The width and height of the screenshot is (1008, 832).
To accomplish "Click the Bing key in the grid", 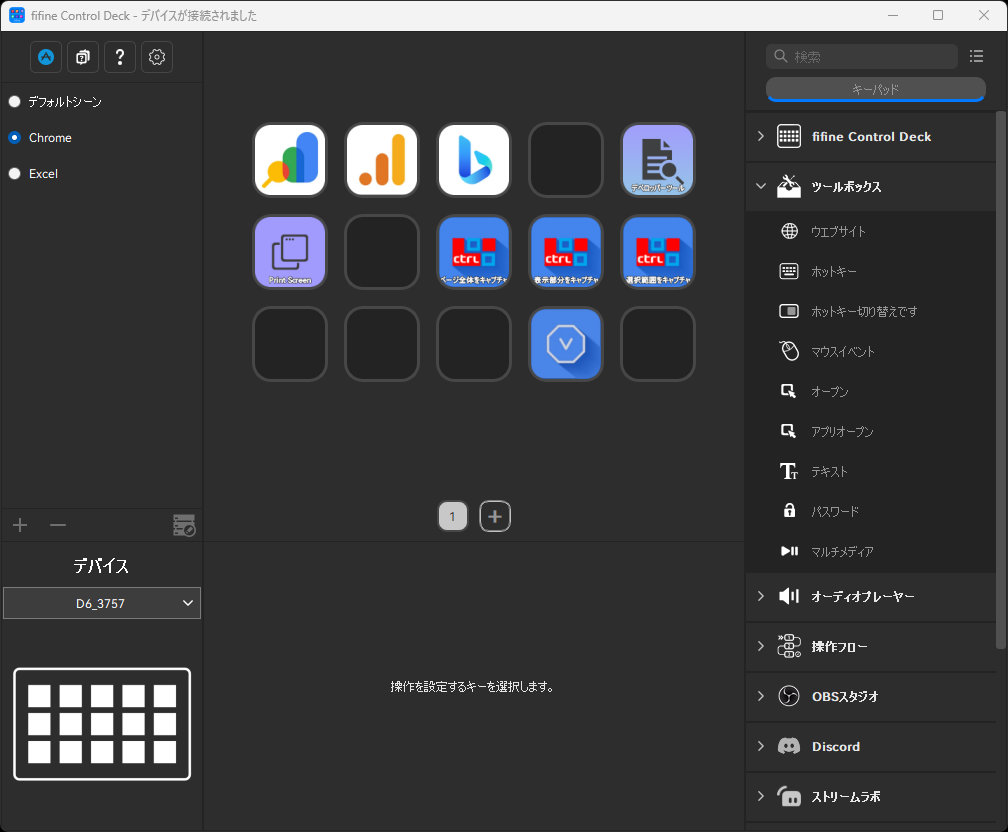I will coord(473,160).
